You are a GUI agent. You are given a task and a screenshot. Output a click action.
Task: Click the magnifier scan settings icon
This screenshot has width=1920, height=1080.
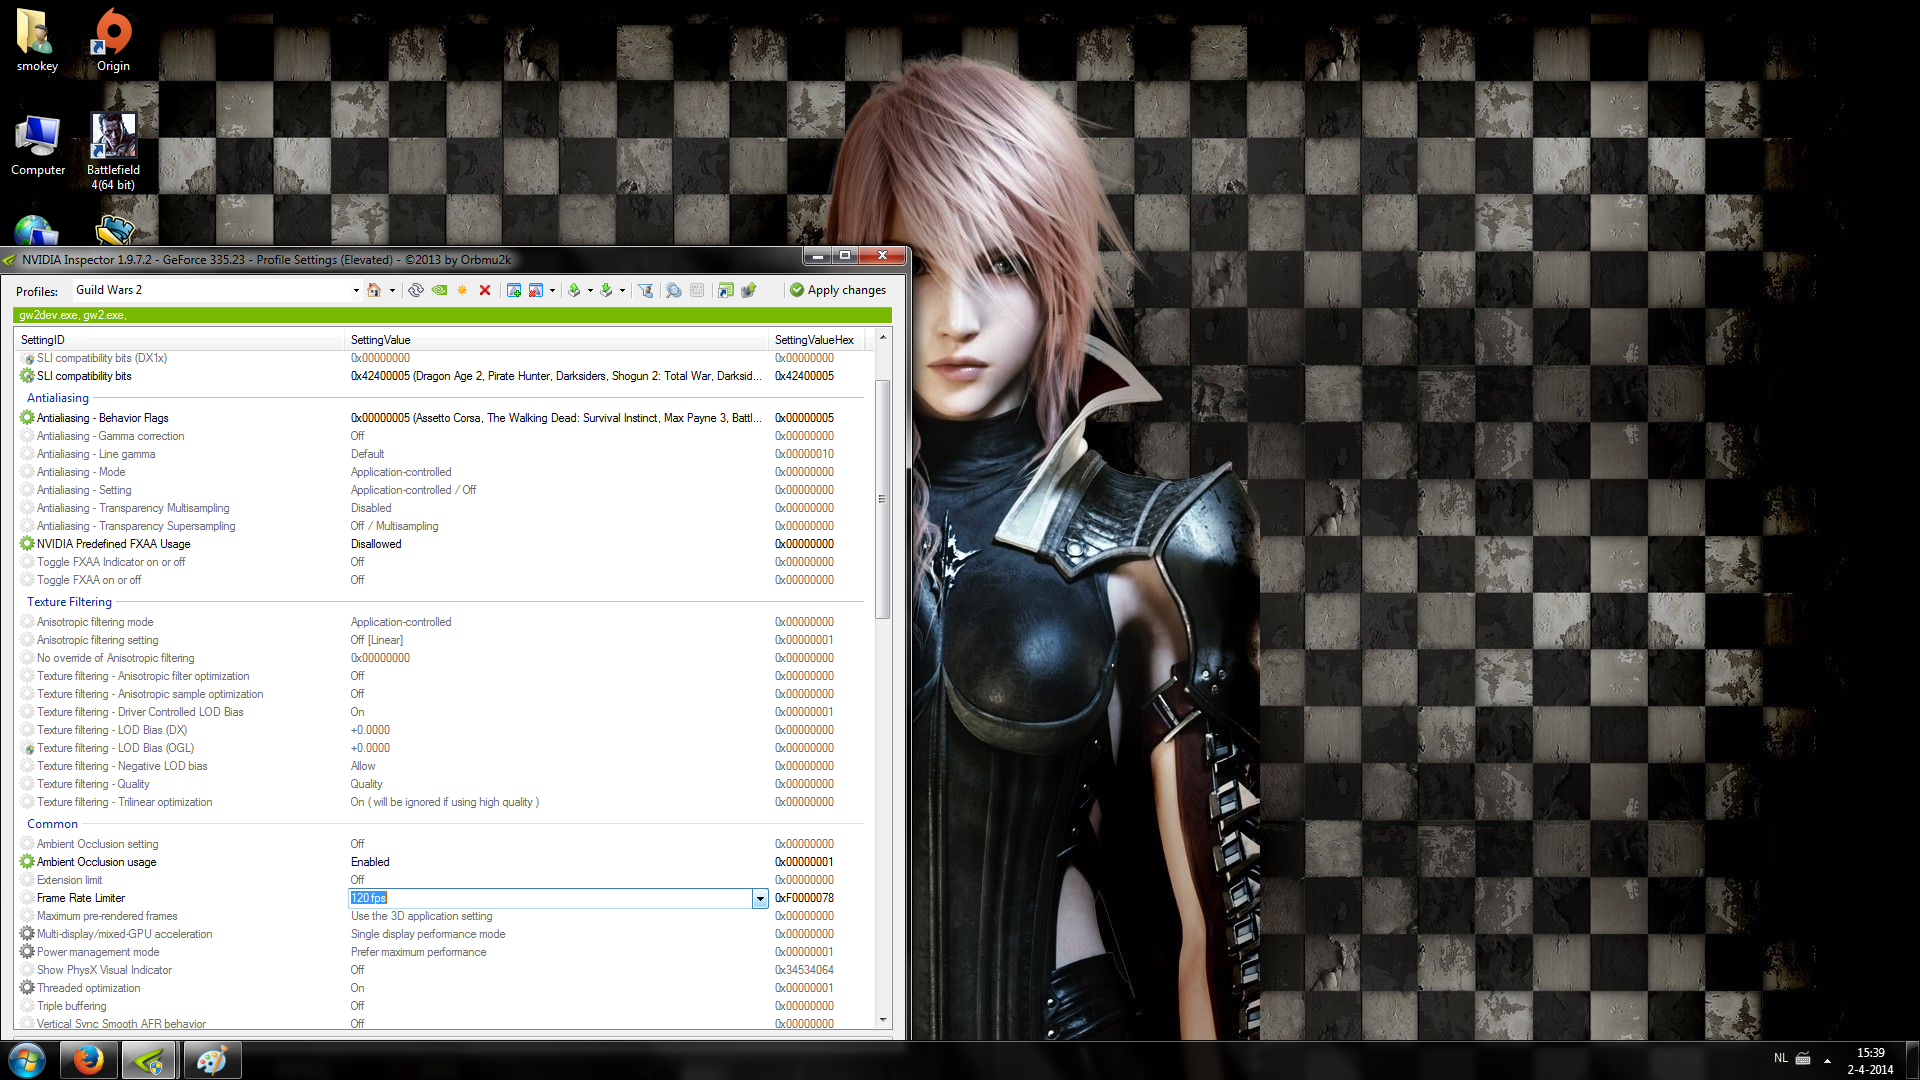[x=674, y=290]
